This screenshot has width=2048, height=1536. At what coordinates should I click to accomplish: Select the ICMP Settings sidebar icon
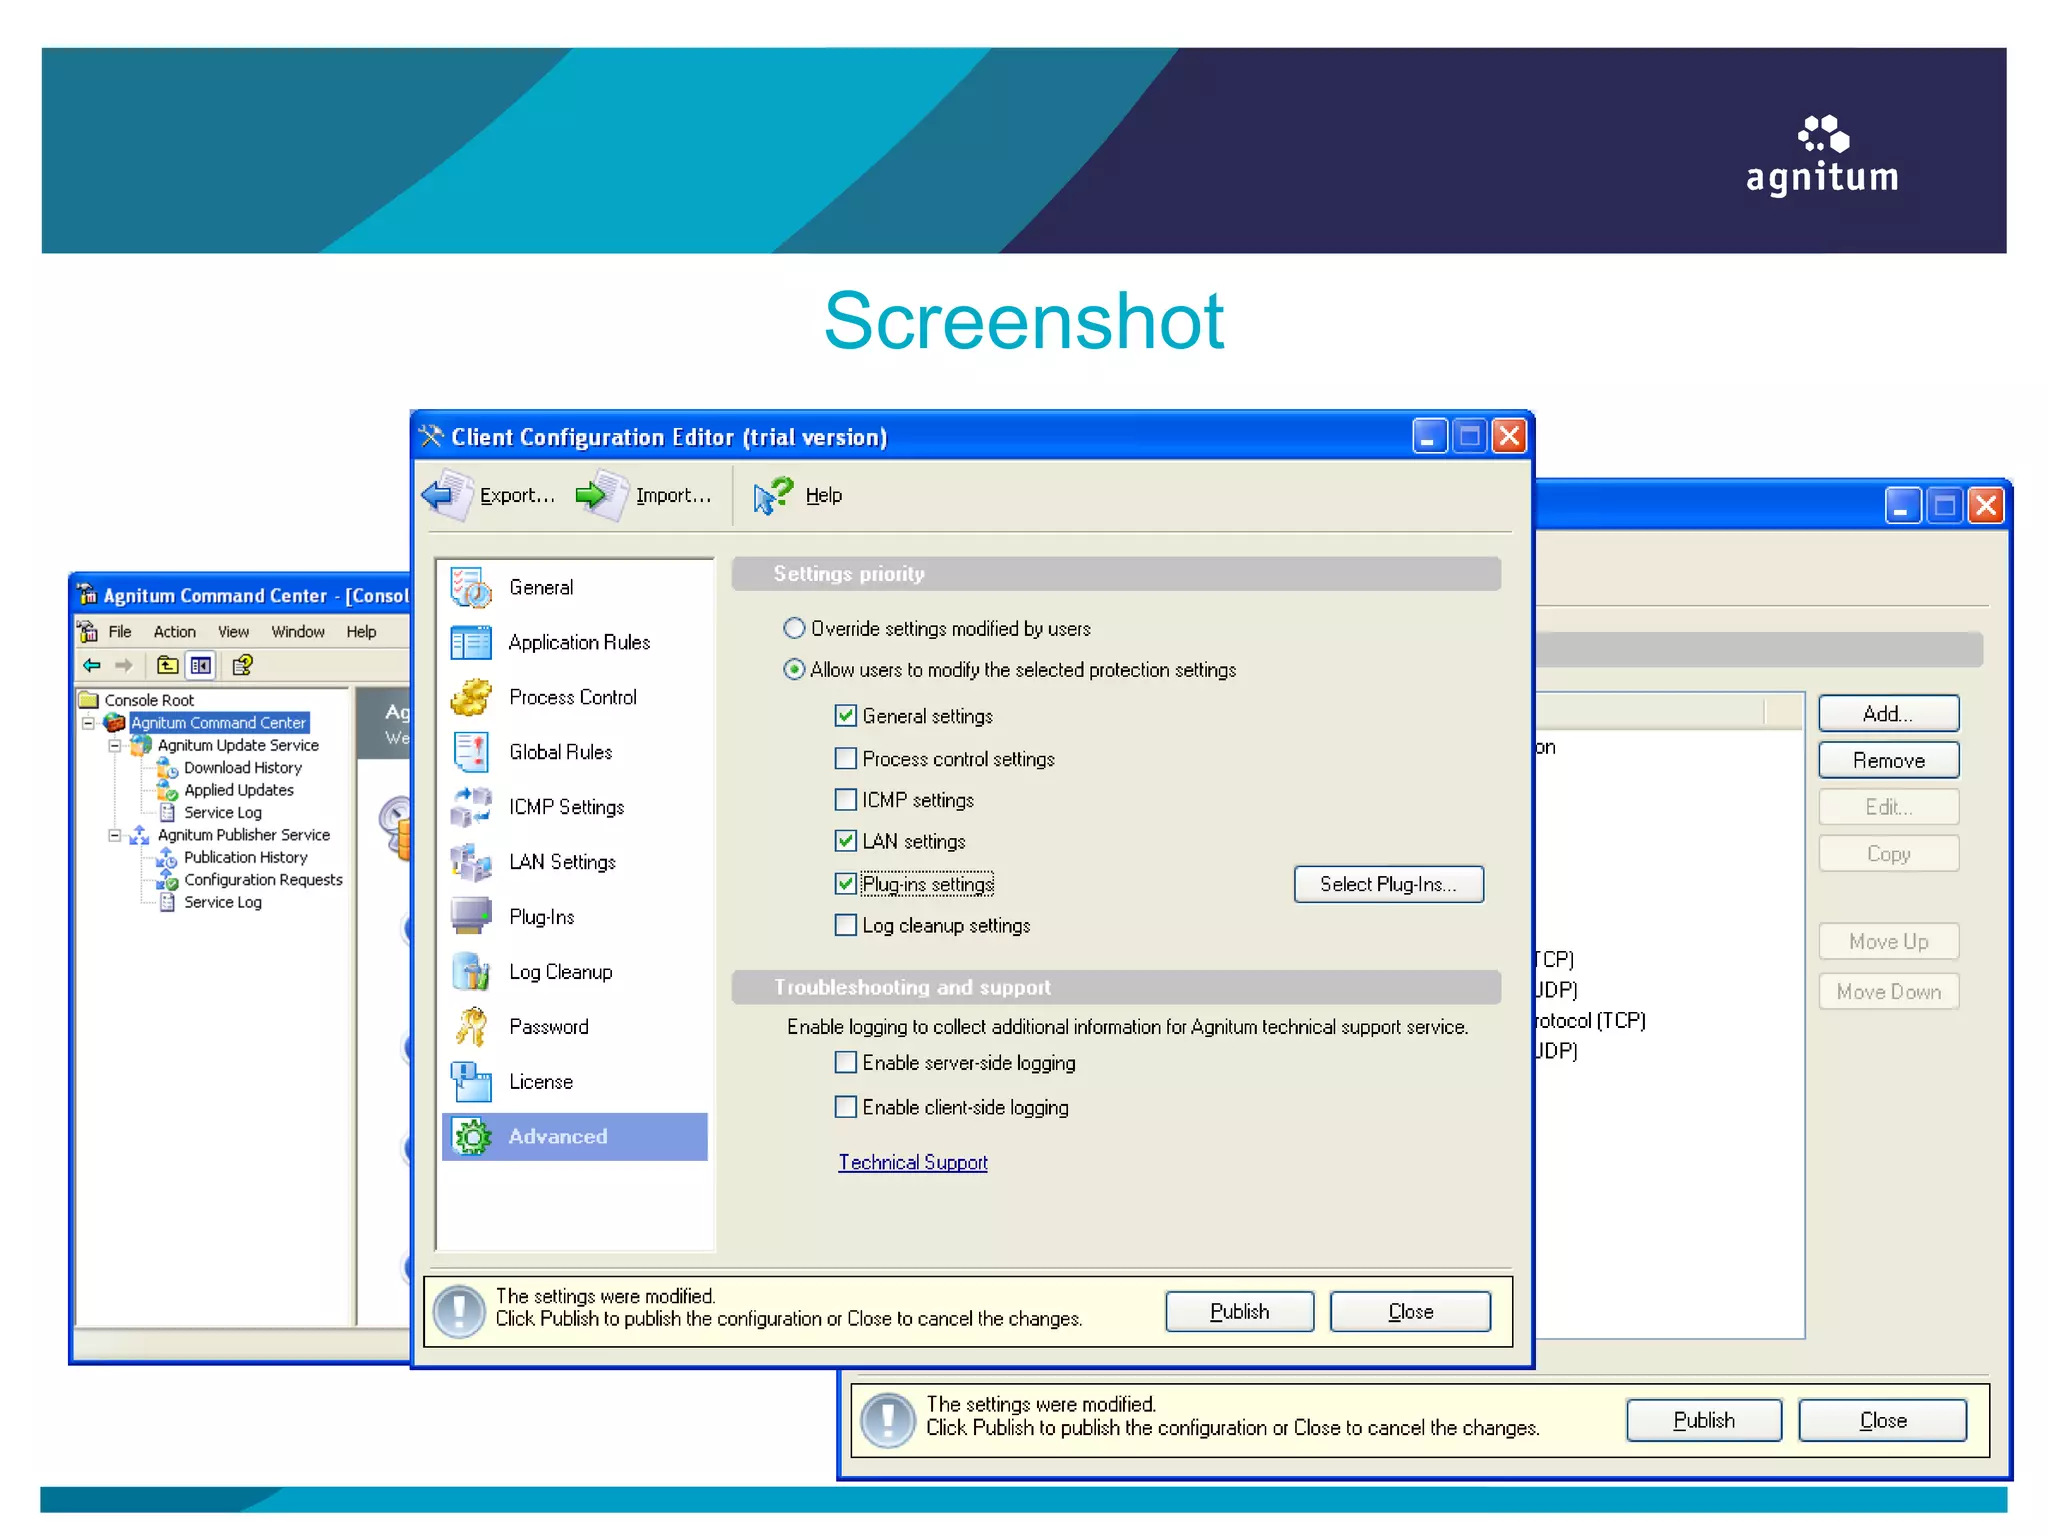pyautogui.click(x=471, y=807)
